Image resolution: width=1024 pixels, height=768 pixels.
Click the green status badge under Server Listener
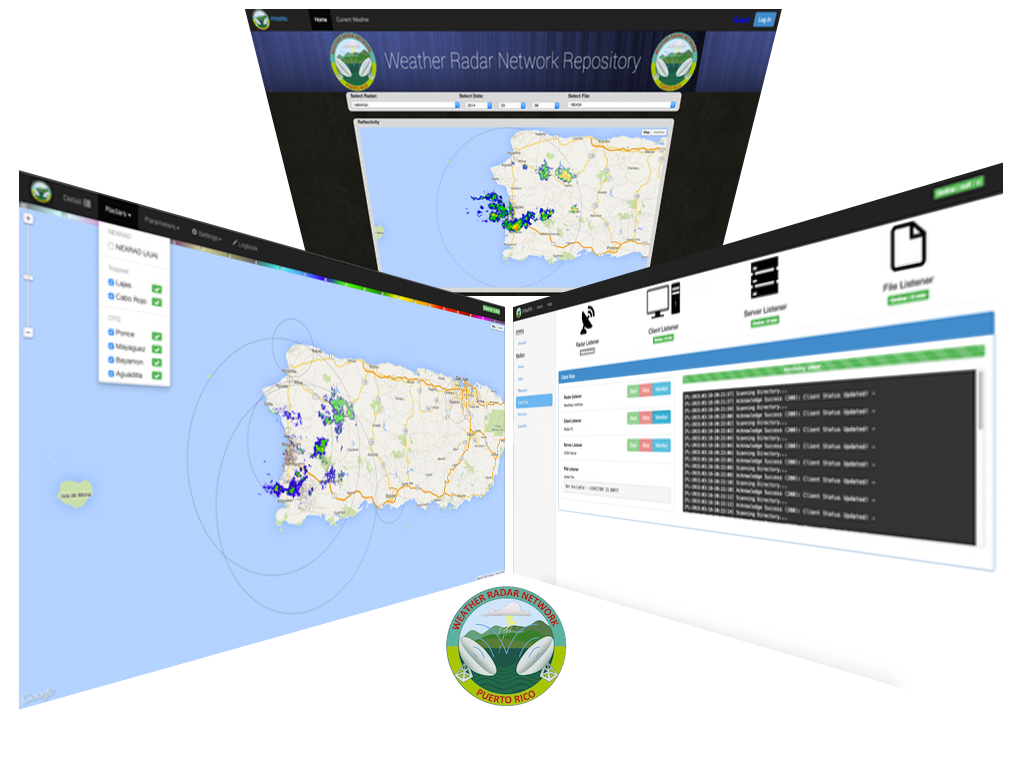tap(765, 323)
